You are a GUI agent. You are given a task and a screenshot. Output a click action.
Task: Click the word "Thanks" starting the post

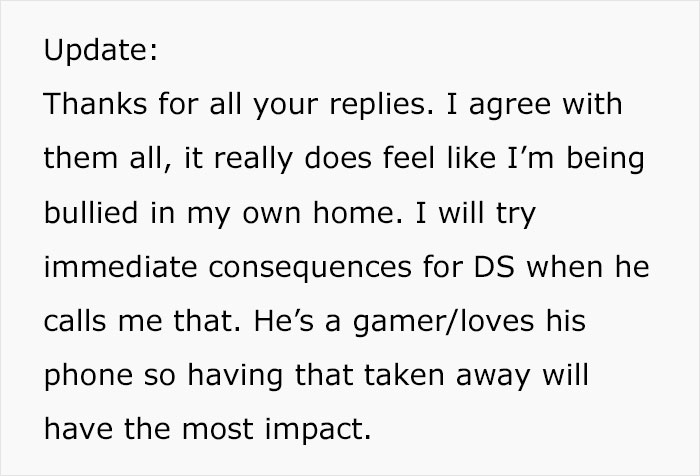coord(95,104)
